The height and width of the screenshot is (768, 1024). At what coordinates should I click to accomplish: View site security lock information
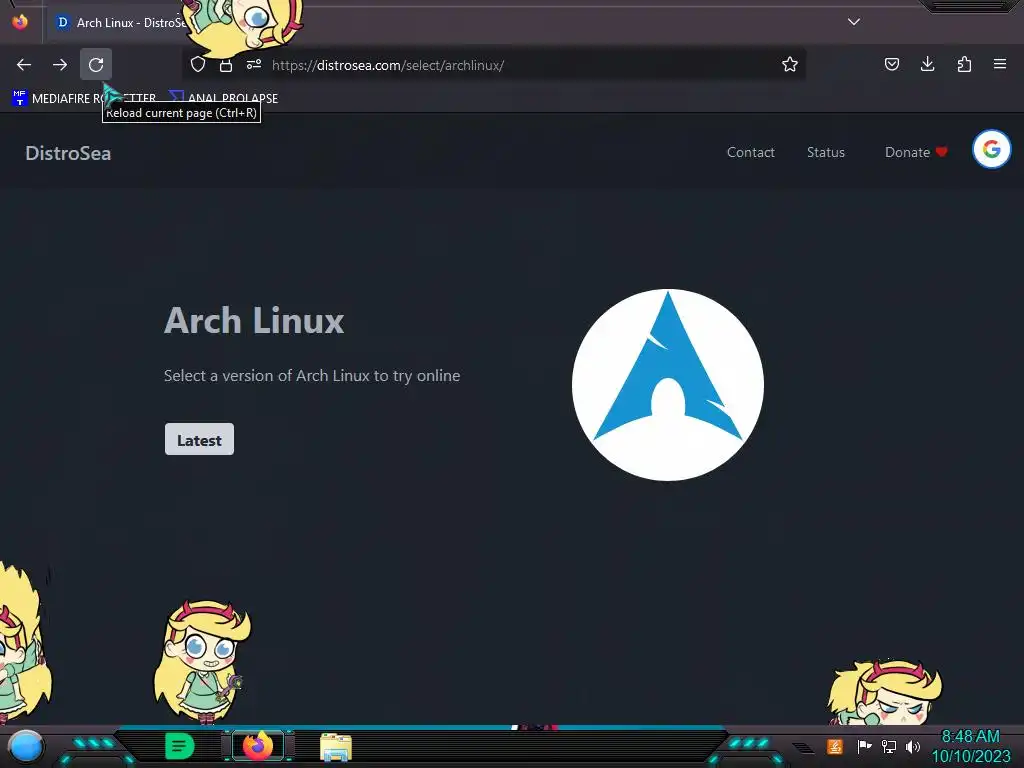pos(226,65)
